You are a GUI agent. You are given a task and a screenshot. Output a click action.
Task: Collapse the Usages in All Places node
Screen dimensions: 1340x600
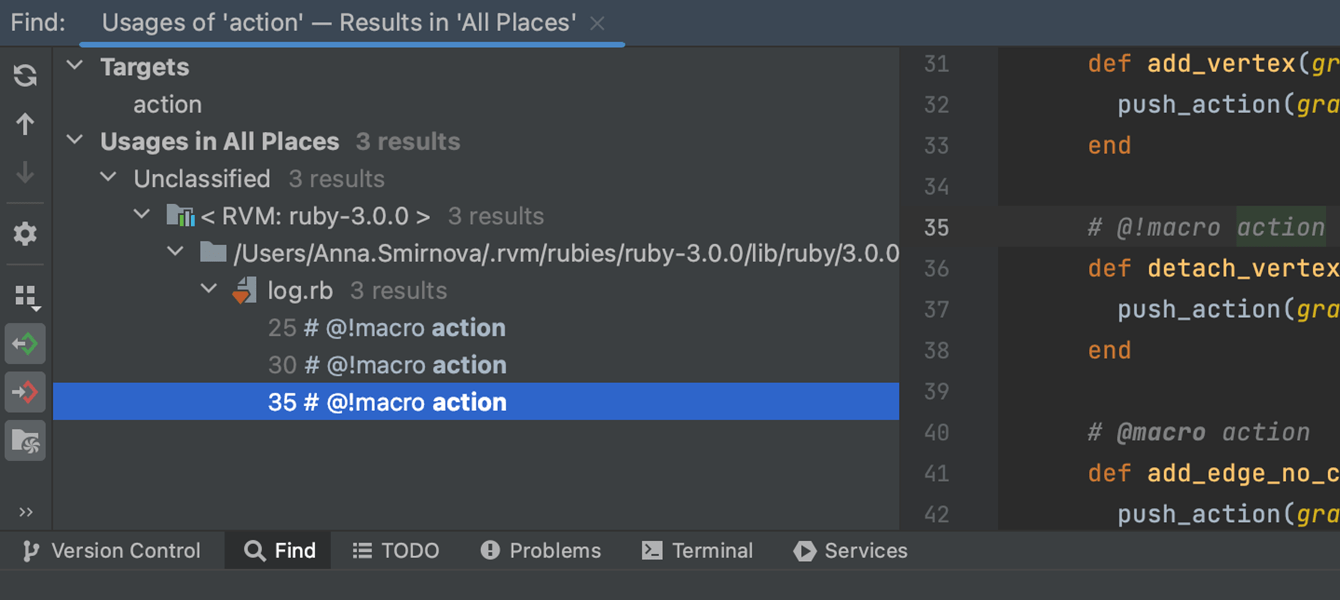pyautogui.click(x=75, y=141)
